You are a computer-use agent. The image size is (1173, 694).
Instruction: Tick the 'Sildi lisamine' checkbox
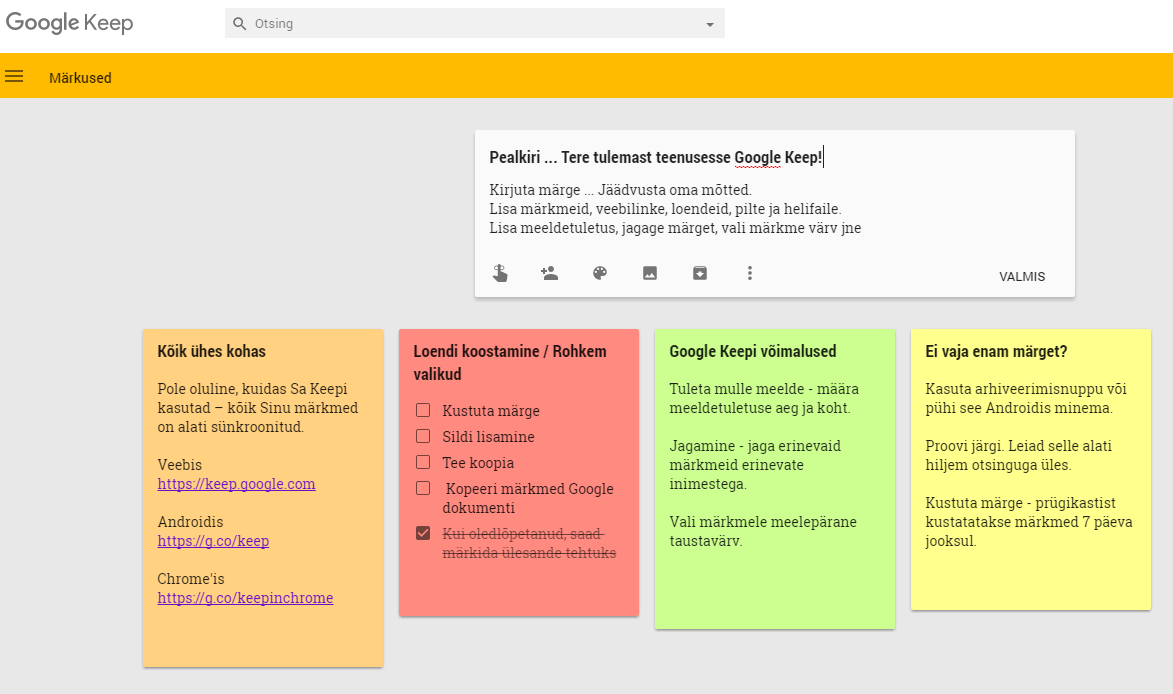coord(423,436)
